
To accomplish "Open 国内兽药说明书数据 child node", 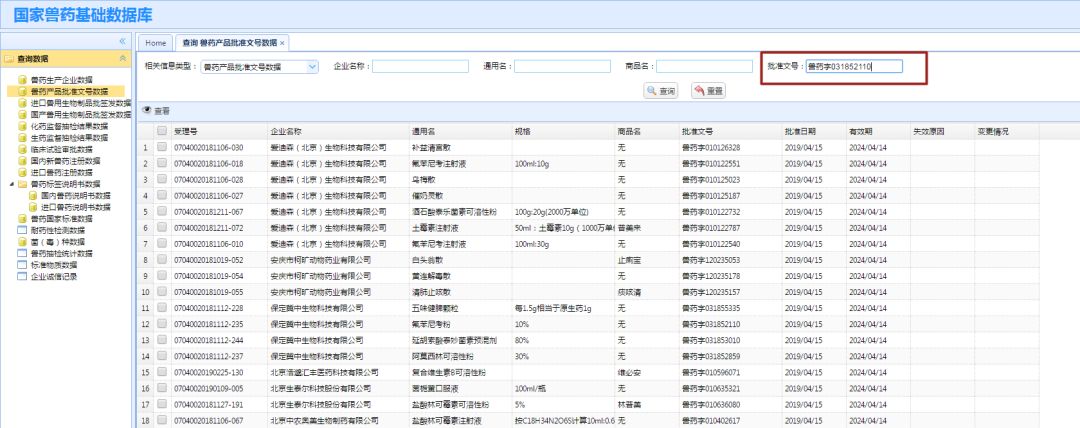I will pos(75,196).
